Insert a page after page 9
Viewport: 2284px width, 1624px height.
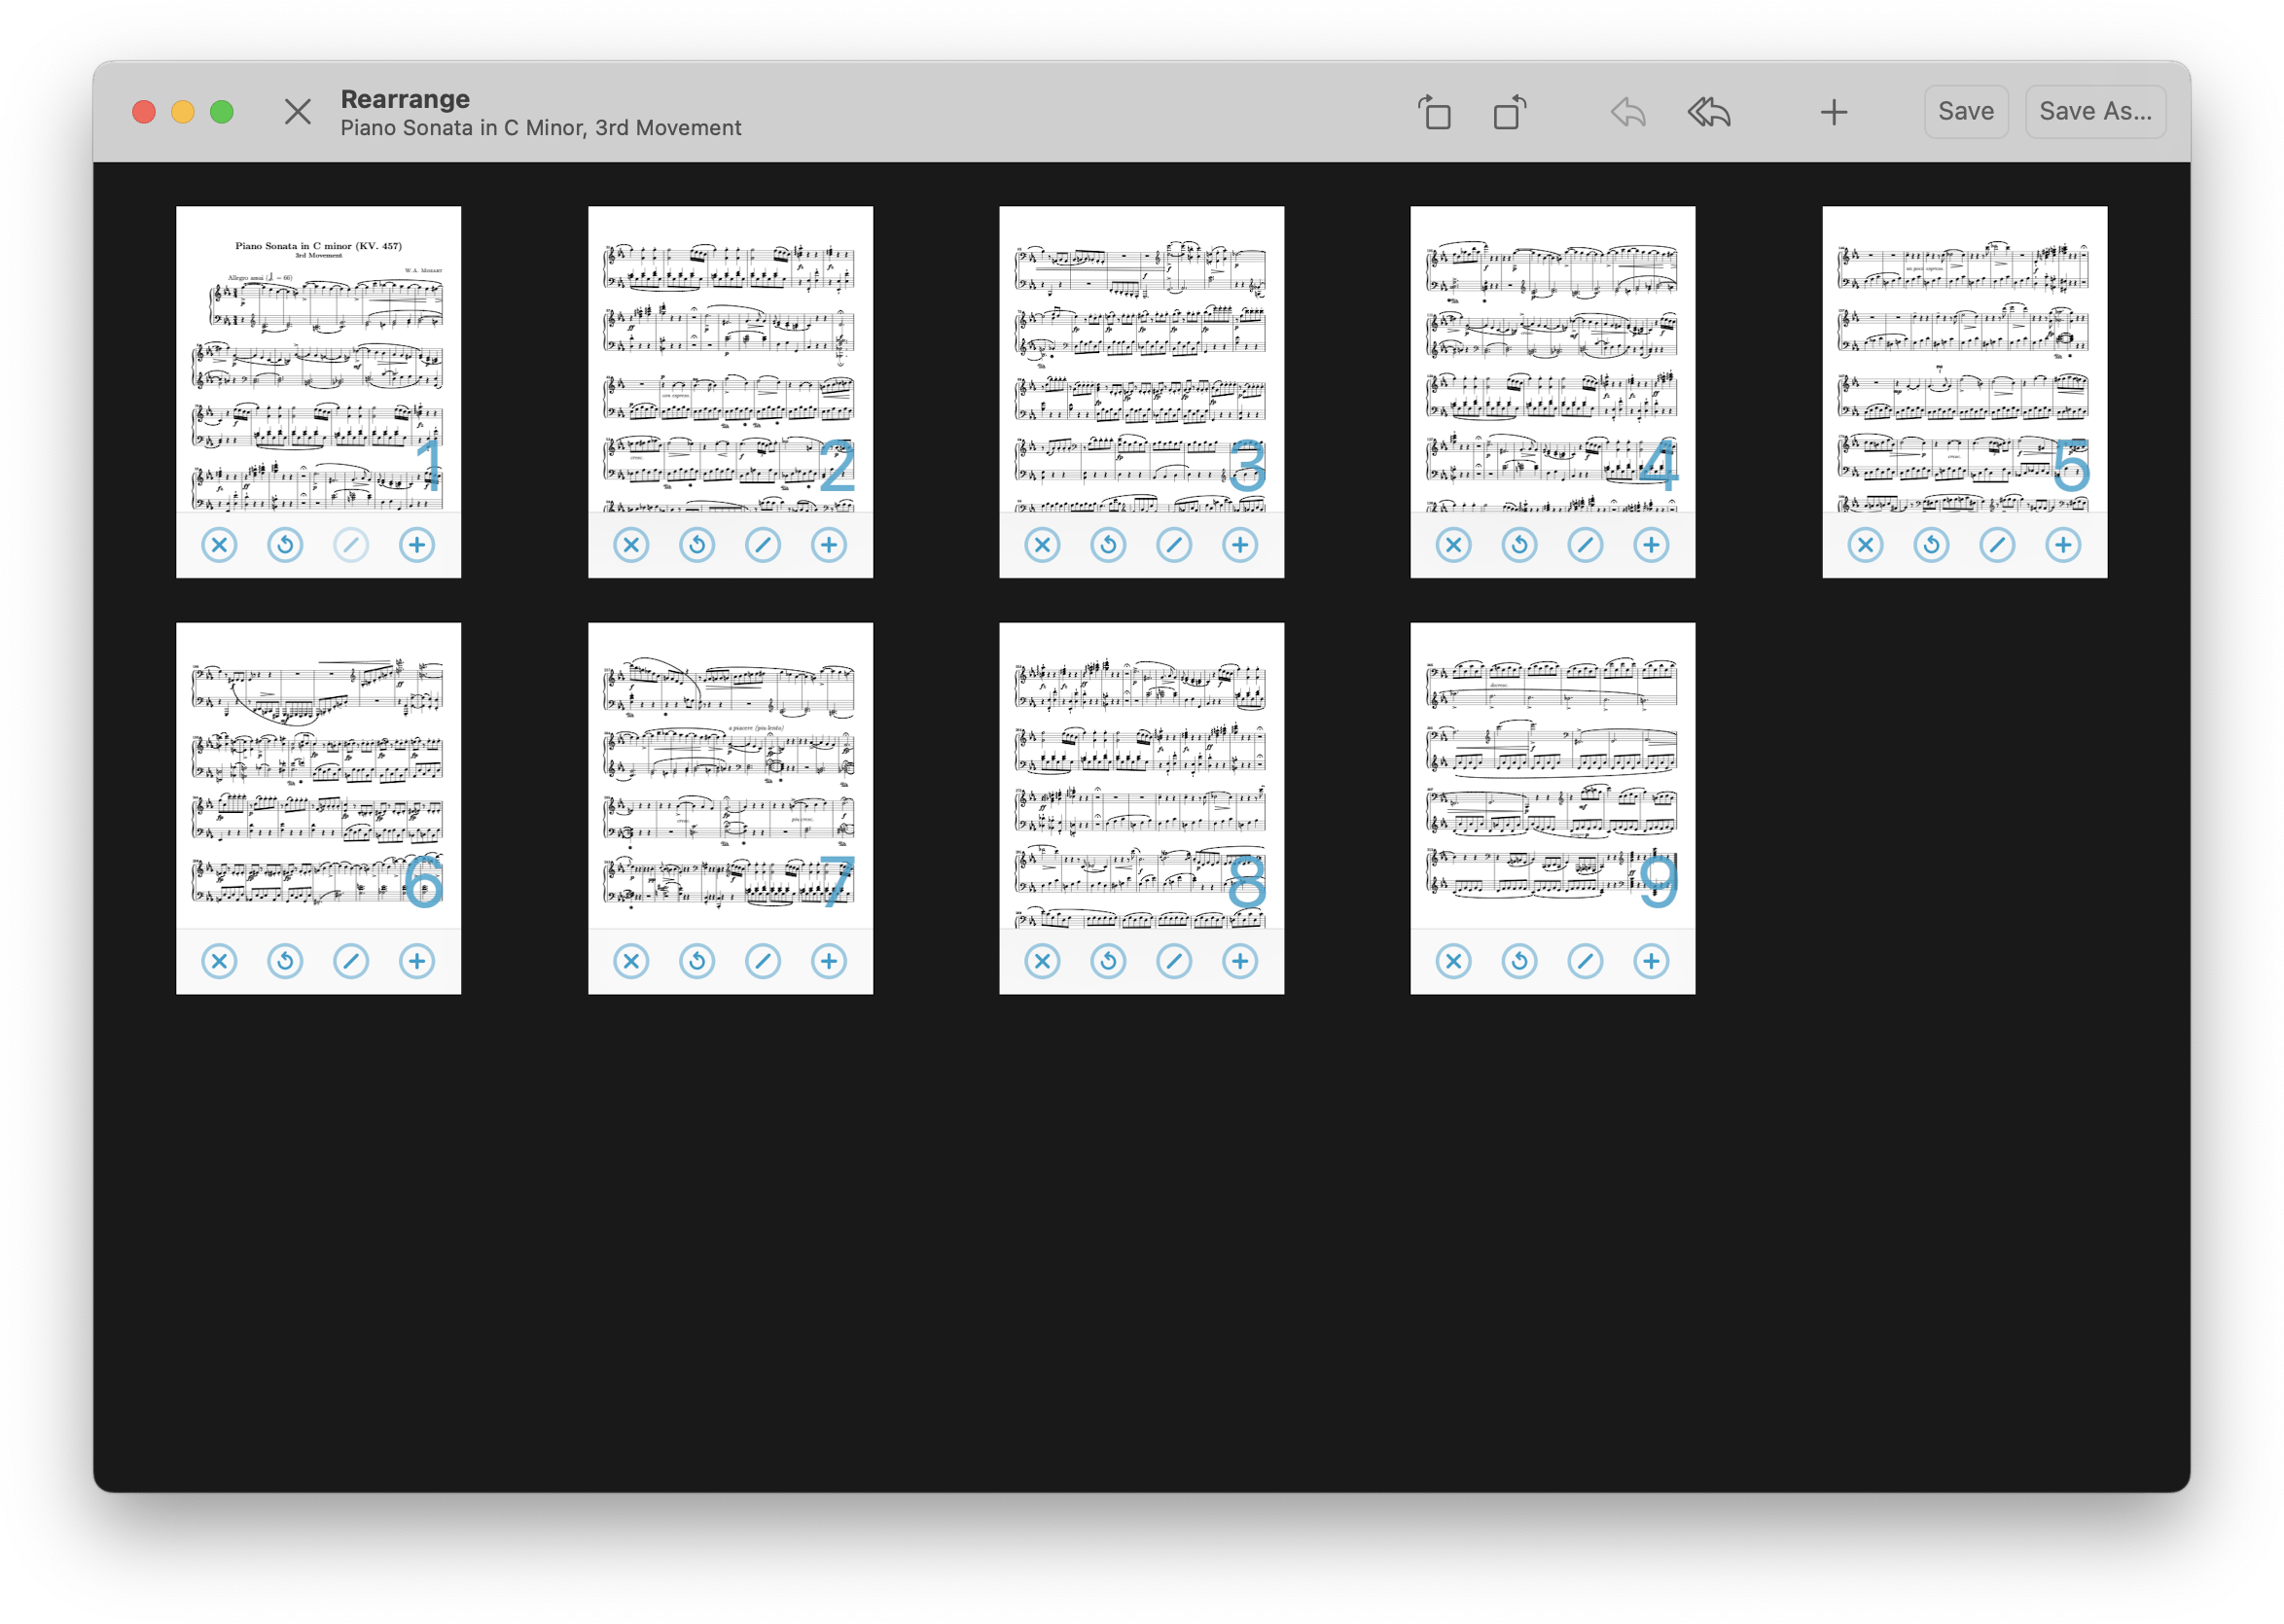pos(1651,961)
